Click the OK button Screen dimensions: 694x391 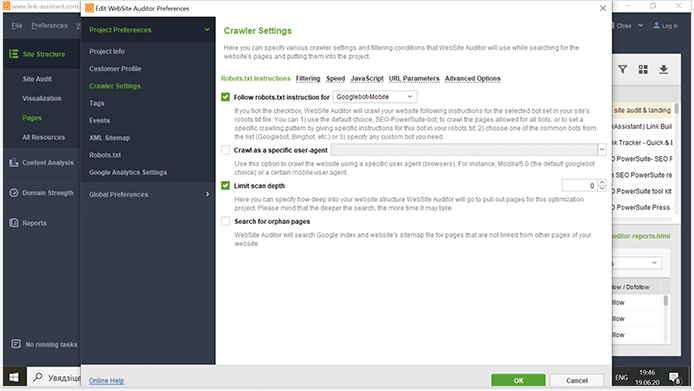coord(518,380)
